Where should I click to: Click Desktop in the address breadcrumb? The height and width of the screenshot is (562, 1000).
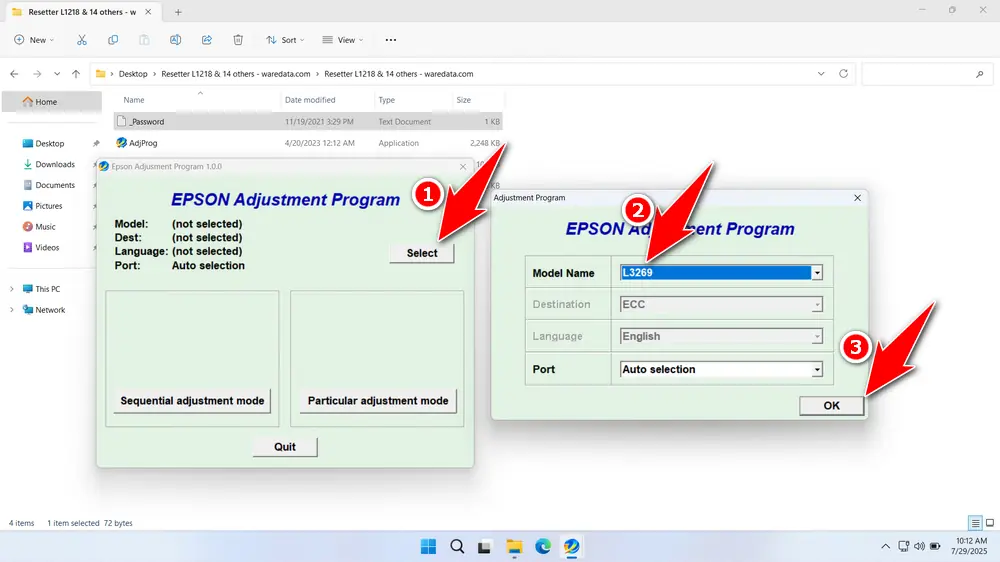[133, 74]
